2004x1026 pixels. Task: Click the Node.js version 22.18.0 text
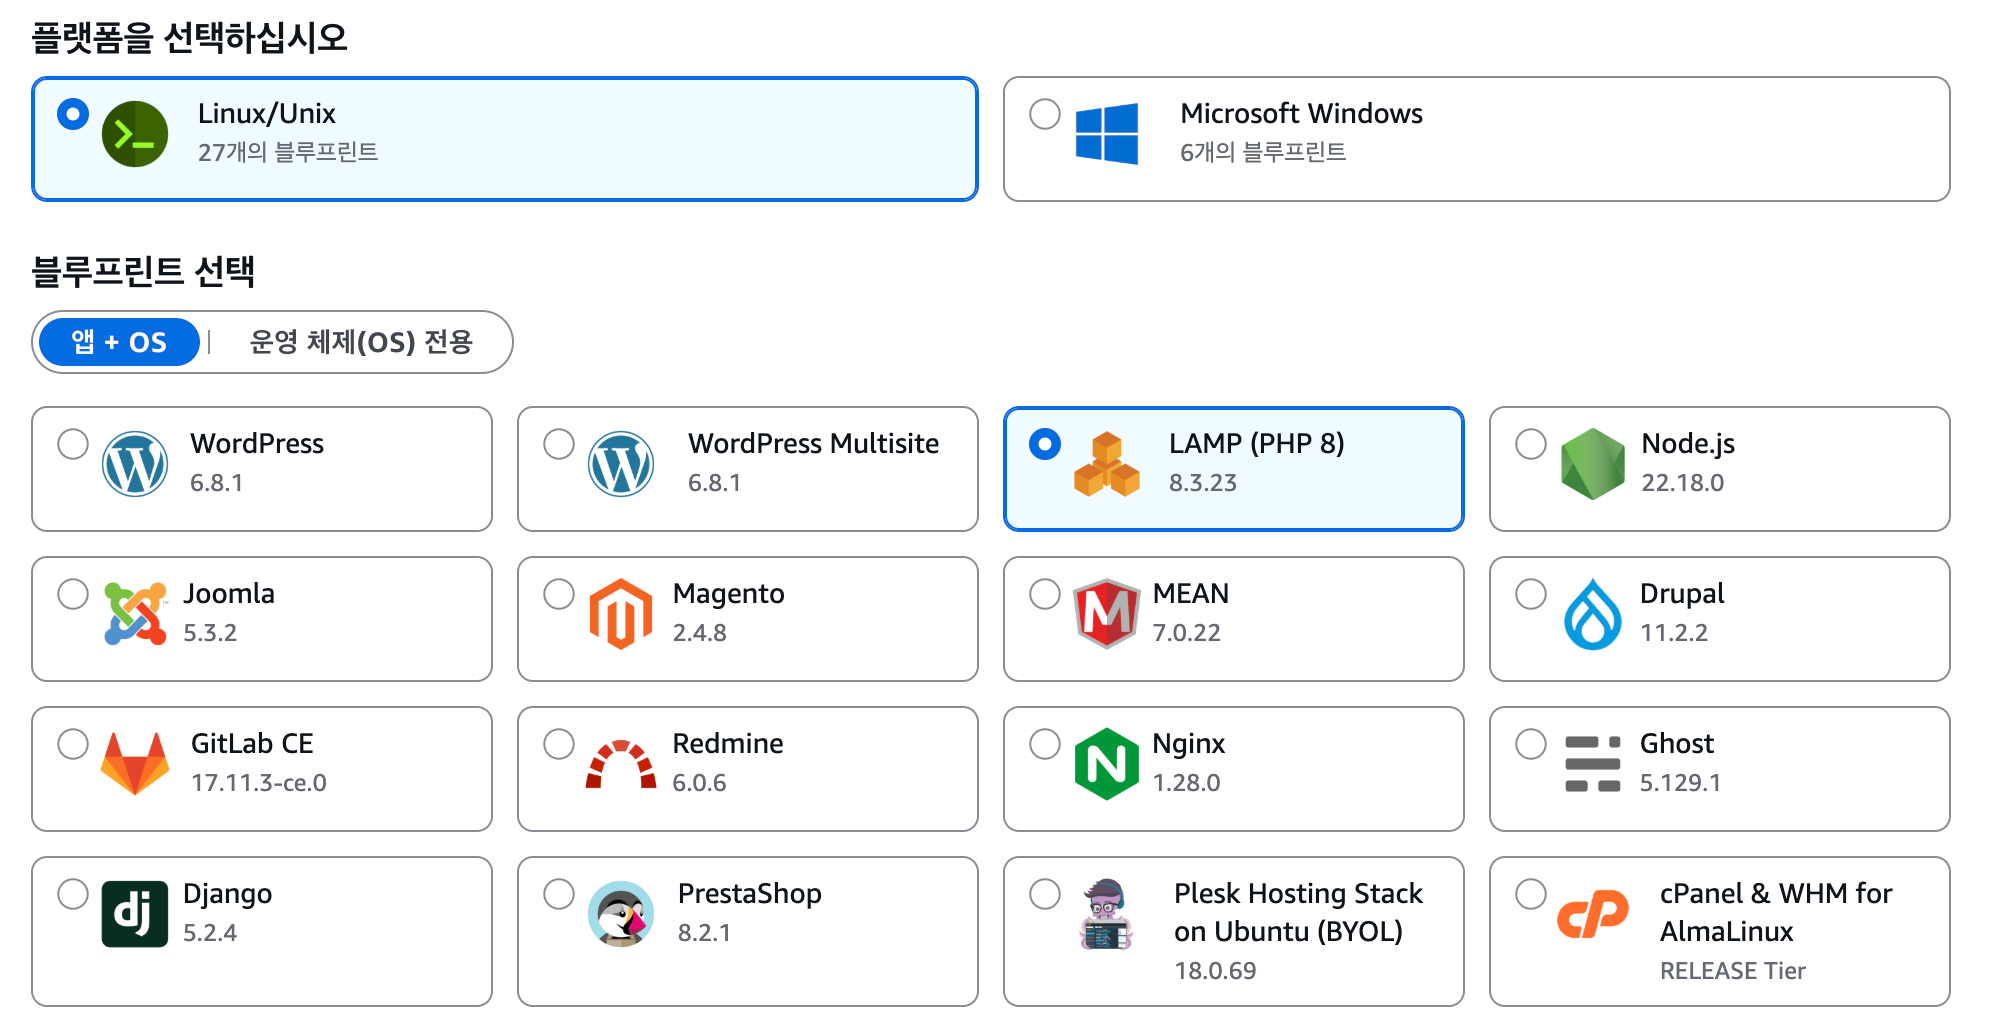click(x=1682, y=483)
